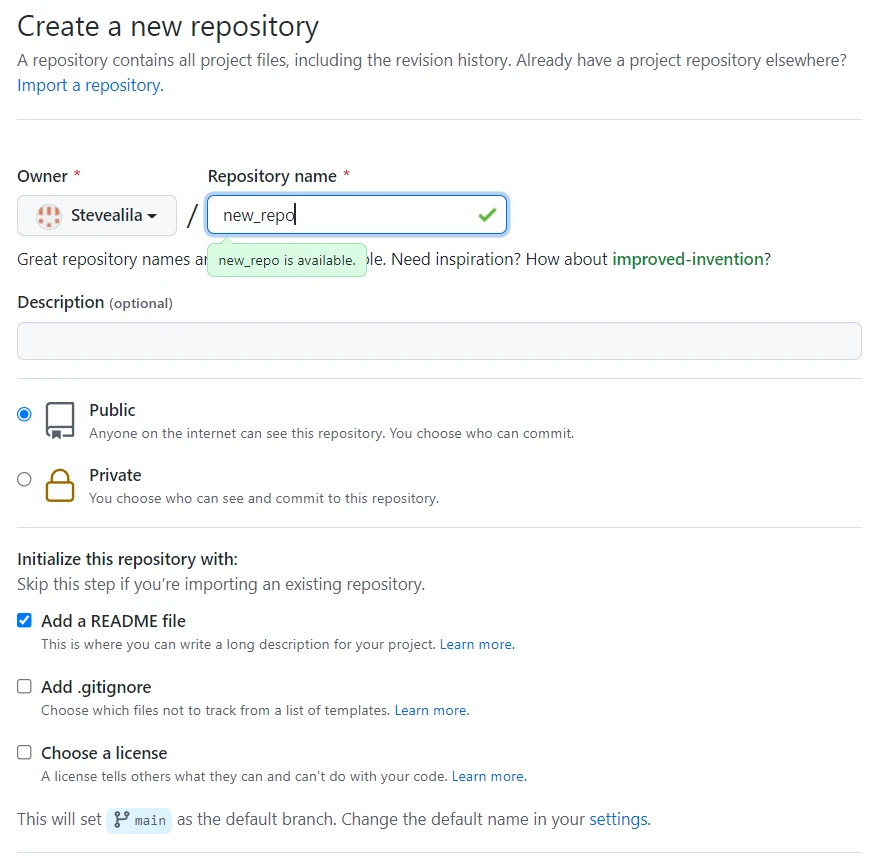This screenshot has width=889, height=857.
Task: Enable Add .gitignore
Action: [x=24, y=686]
